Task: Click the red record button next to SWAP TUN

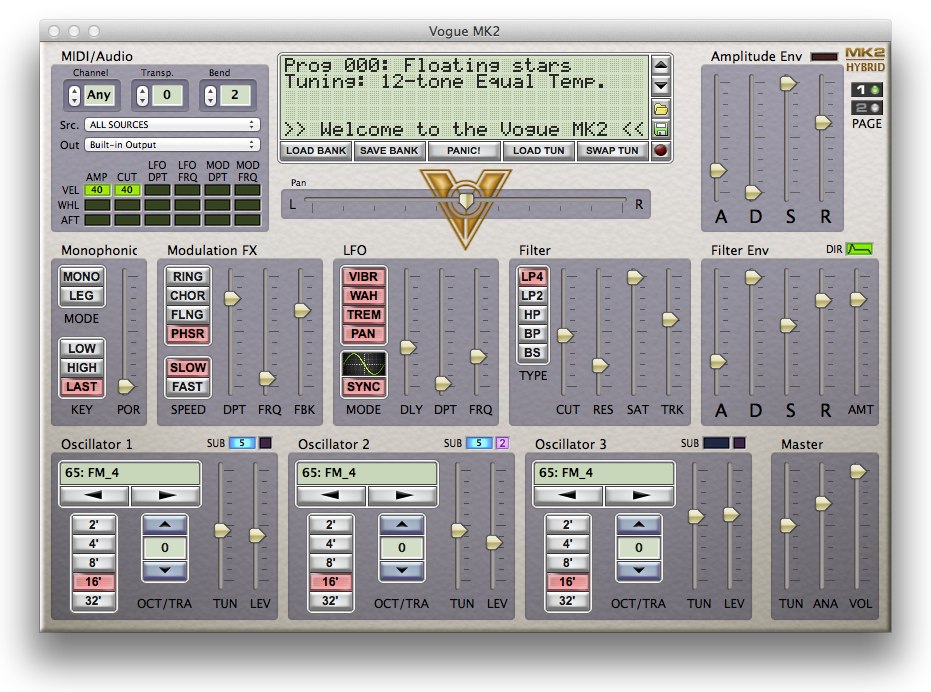Action: [x=661, y=150]
